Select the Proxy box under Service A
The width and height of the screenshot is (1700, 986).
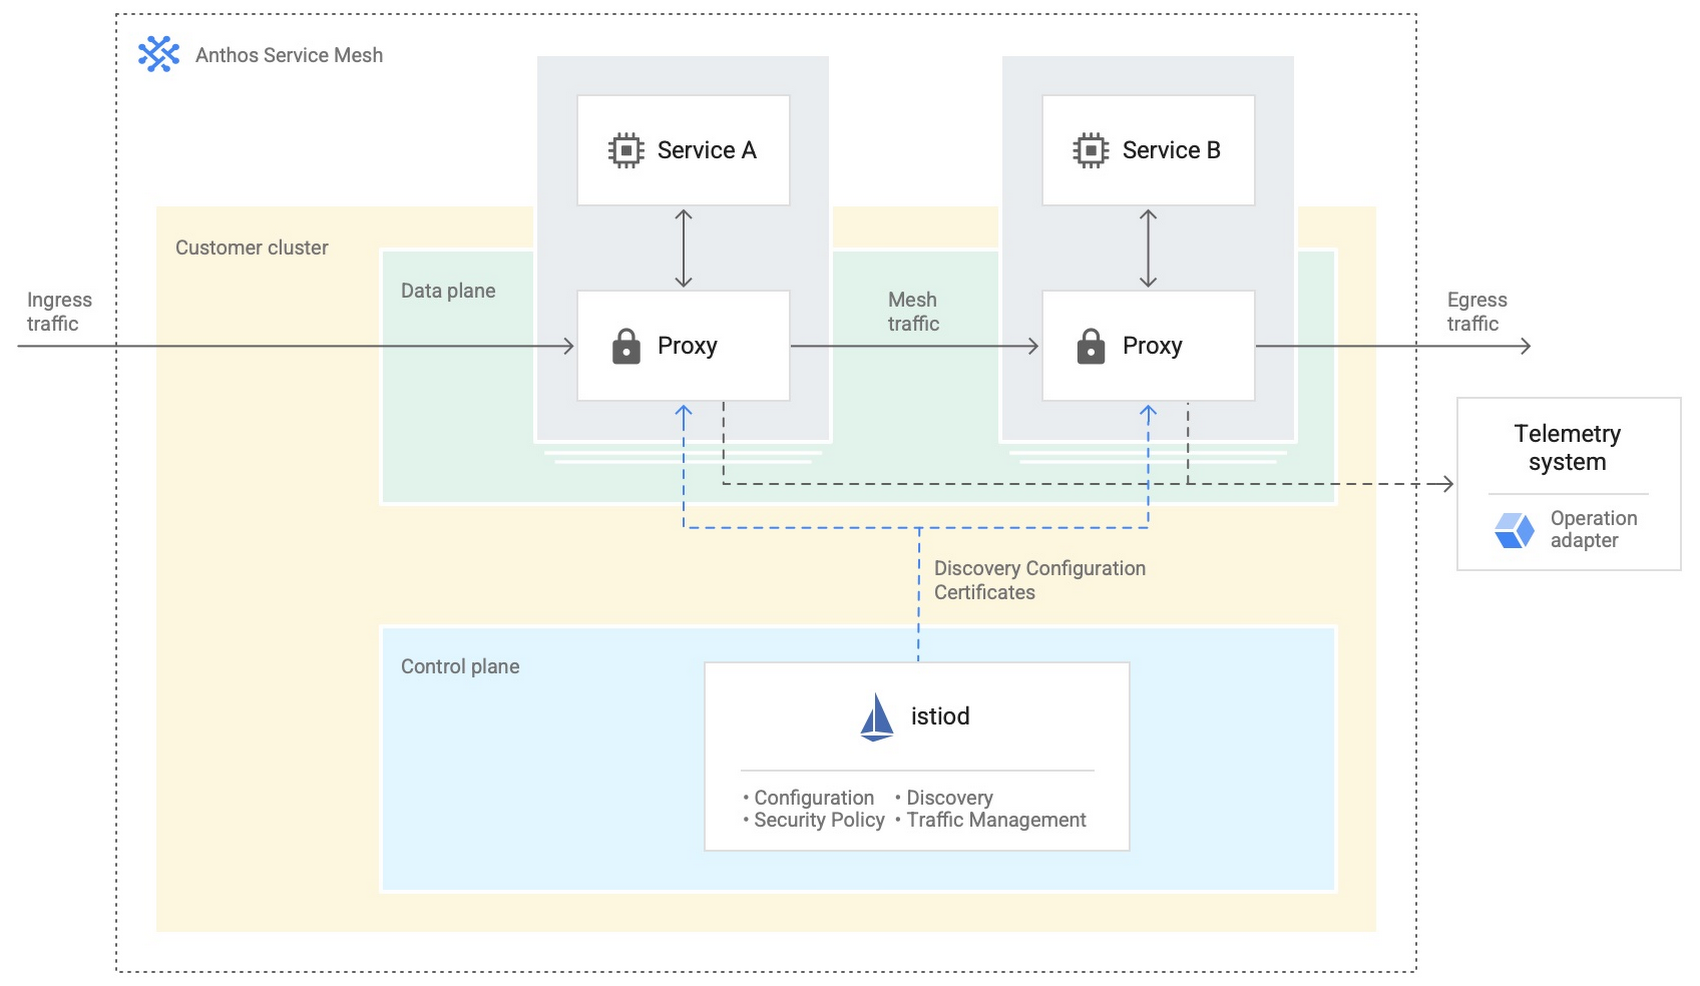684,346
